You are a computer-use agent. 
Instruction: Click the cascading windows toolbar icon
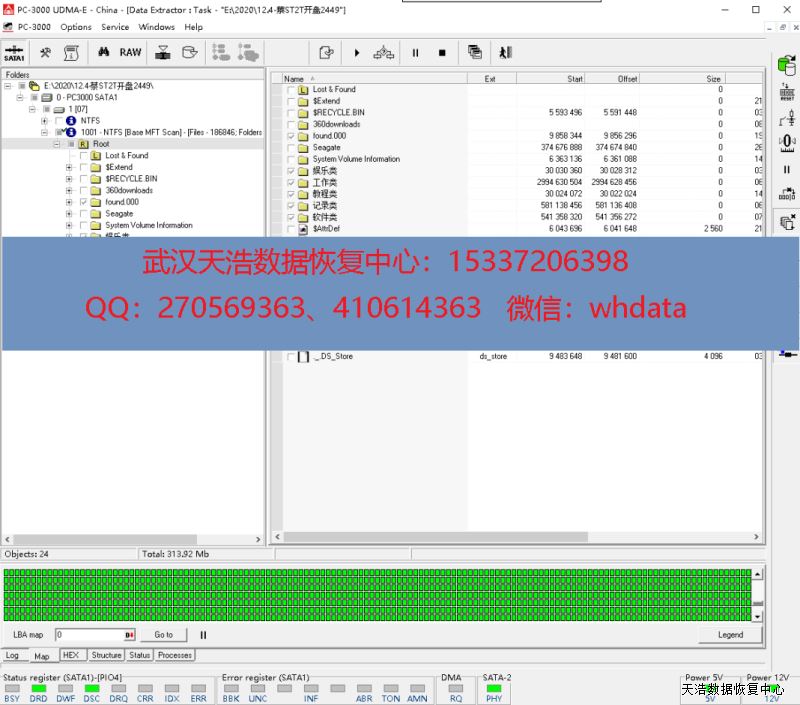point(474,52)
